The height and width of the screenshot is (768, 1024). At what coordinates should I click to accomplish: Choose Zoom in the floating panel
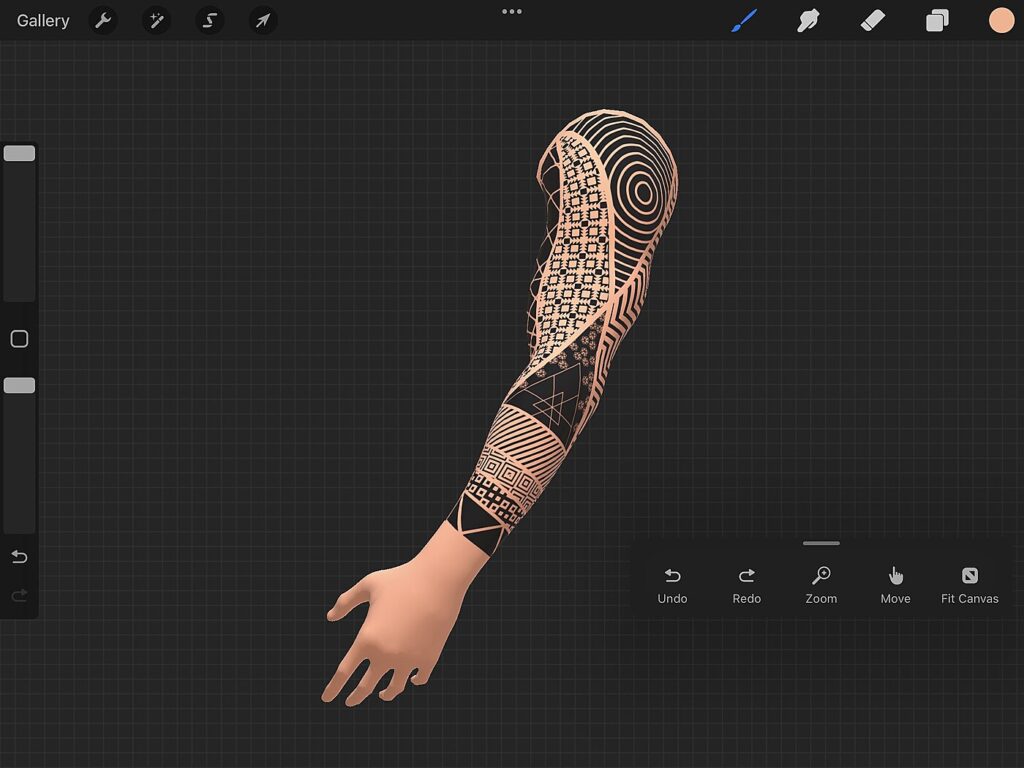point(821,584)
